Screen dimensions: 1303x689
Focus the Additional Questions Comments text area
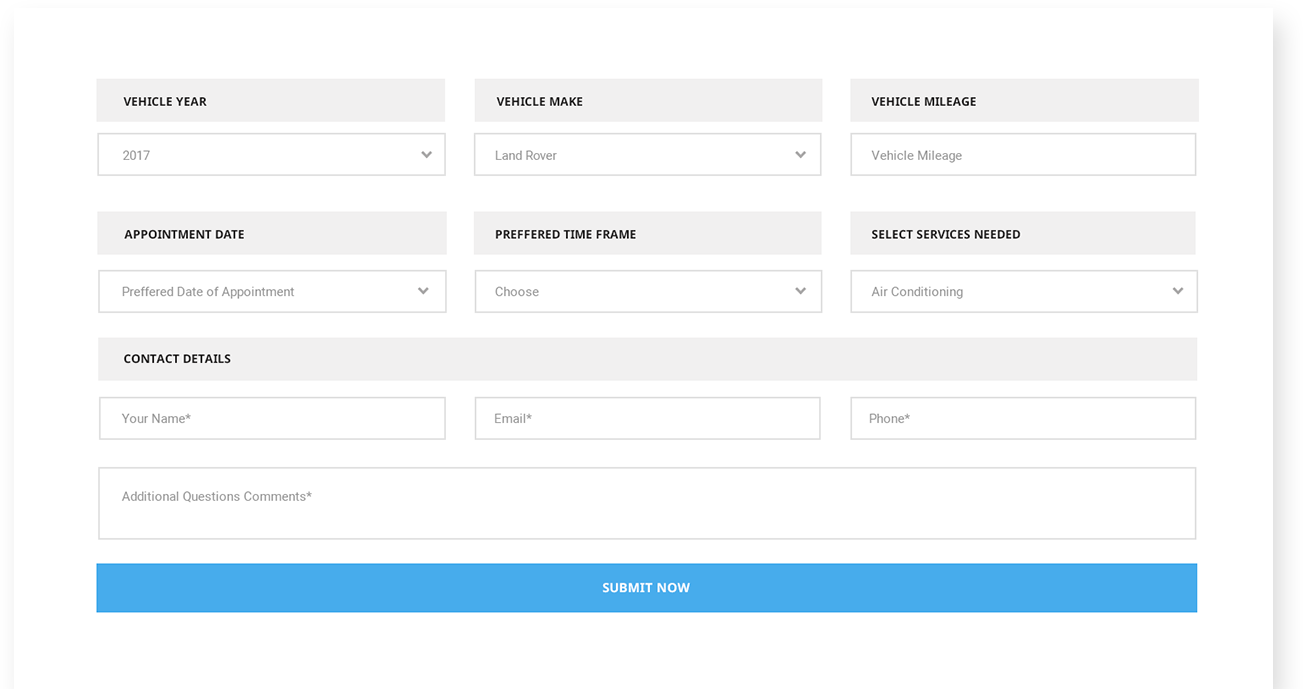(x=647, y=503)
